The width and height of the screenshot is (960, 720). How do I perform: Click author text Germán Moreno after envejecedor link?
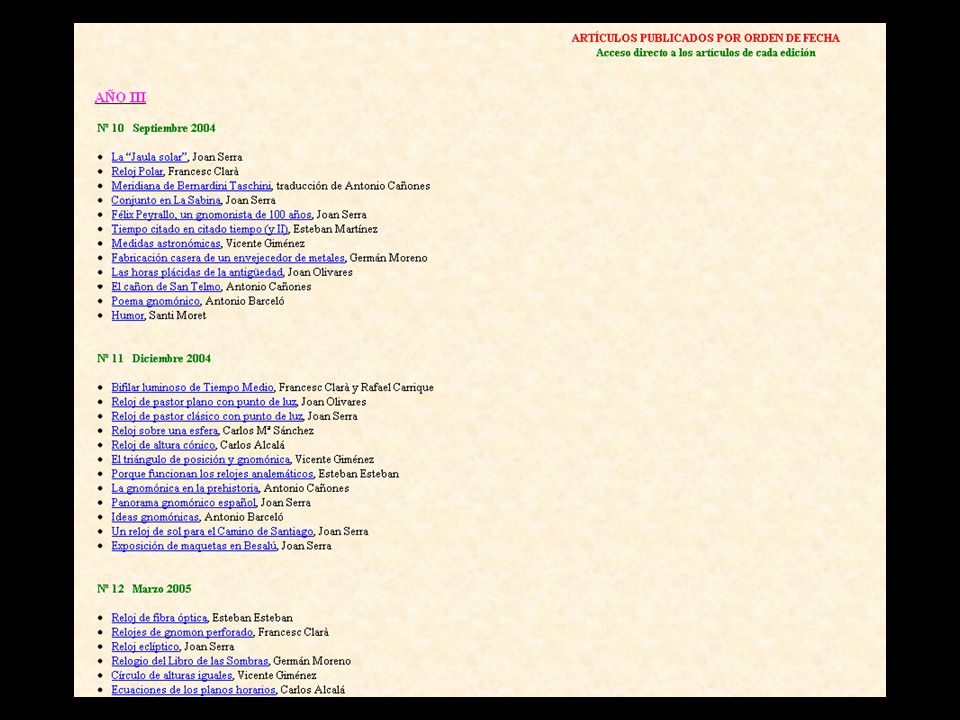click(x=388, y=258)
